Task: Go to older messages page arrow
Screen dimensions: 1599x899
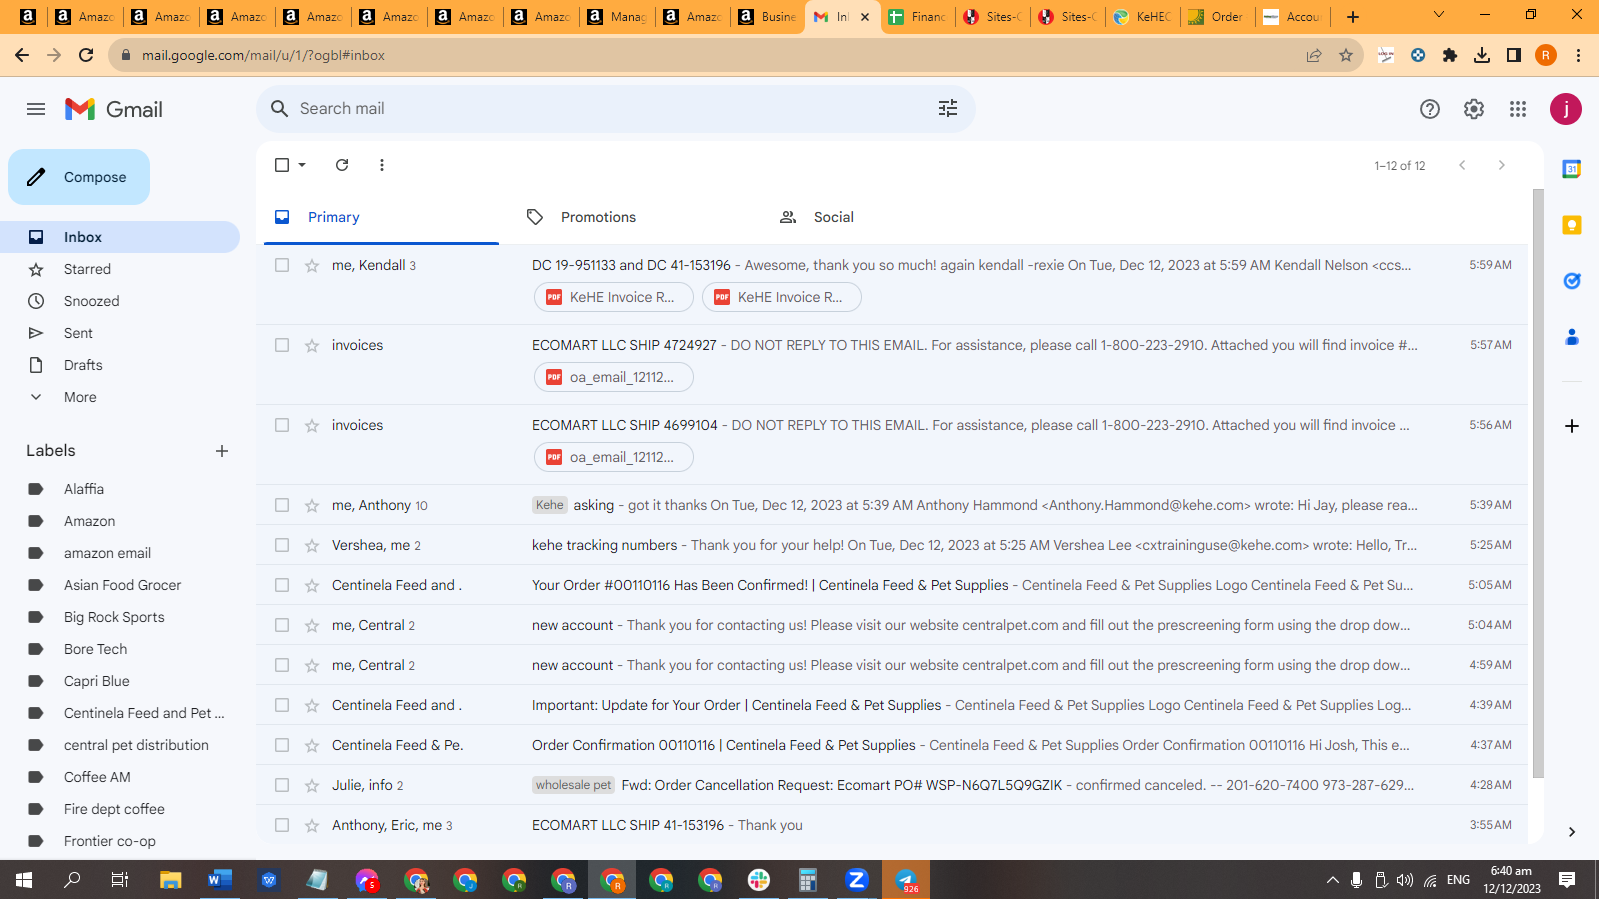Action: [1501, 165]
